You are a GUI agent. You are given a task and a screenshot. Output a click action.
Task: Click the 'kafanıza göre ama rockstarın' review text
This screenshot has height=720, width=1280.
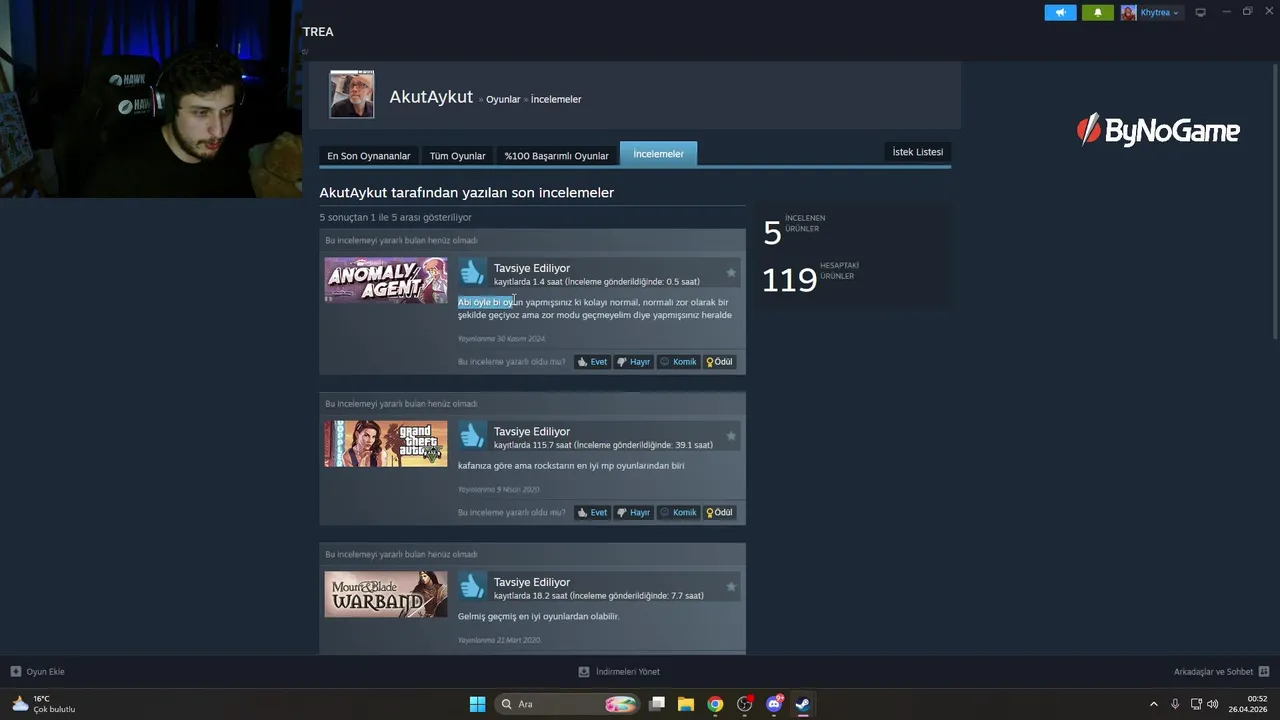(x=571, y=466)
